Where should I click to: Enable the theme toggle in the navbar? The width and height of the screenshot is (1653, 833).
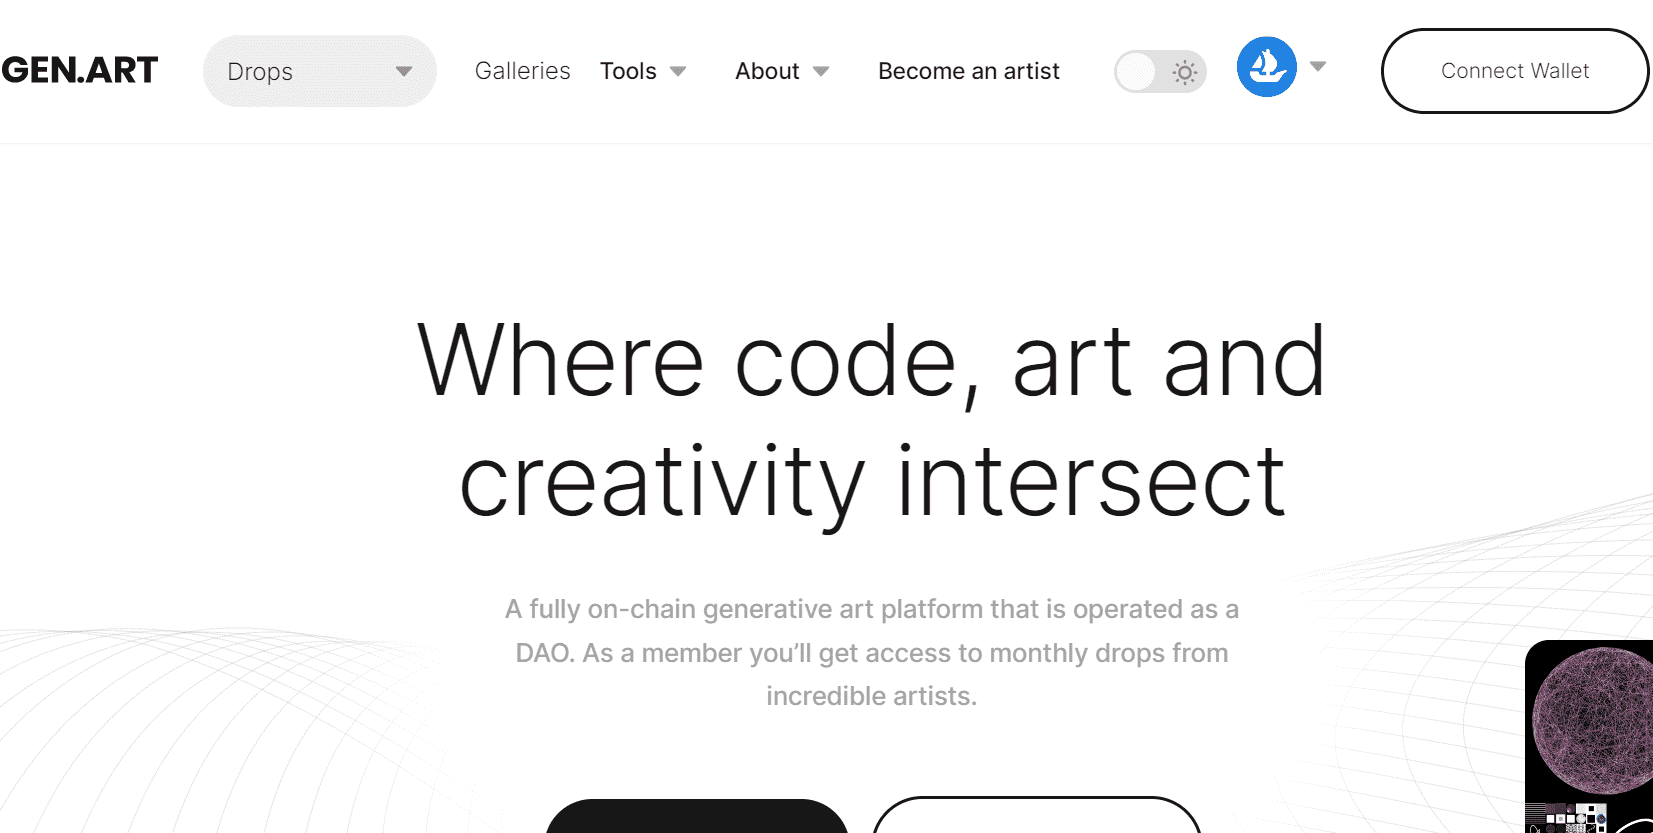point(1160,71)
